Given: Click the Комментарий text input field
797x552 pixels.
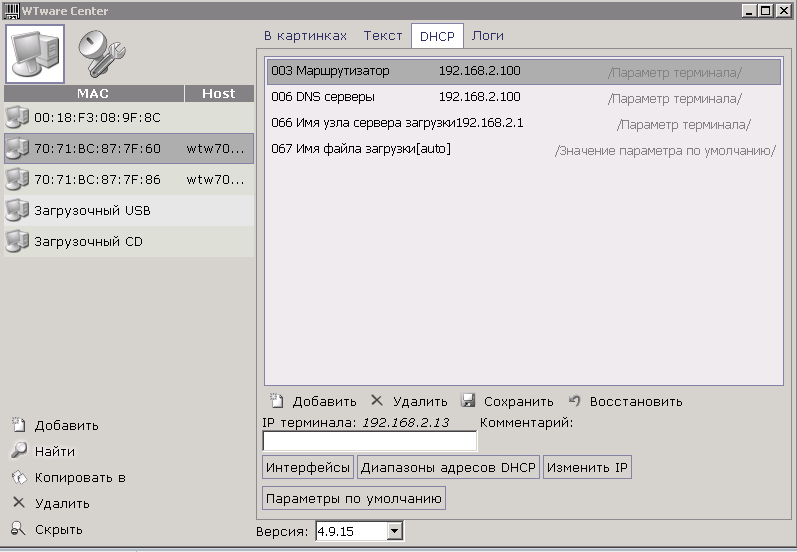Looking at the screenshot, I should tap(369, 441).
